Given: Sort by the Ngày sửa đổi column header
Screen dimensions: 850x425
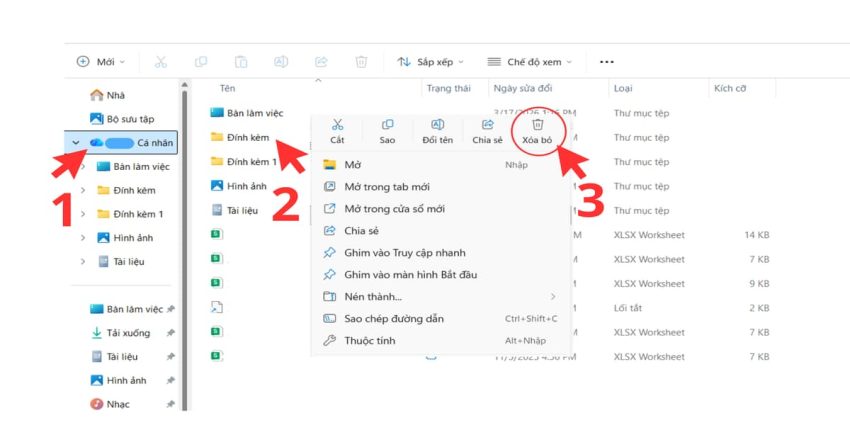Looking at the screenshot, I should click(523, 88).
